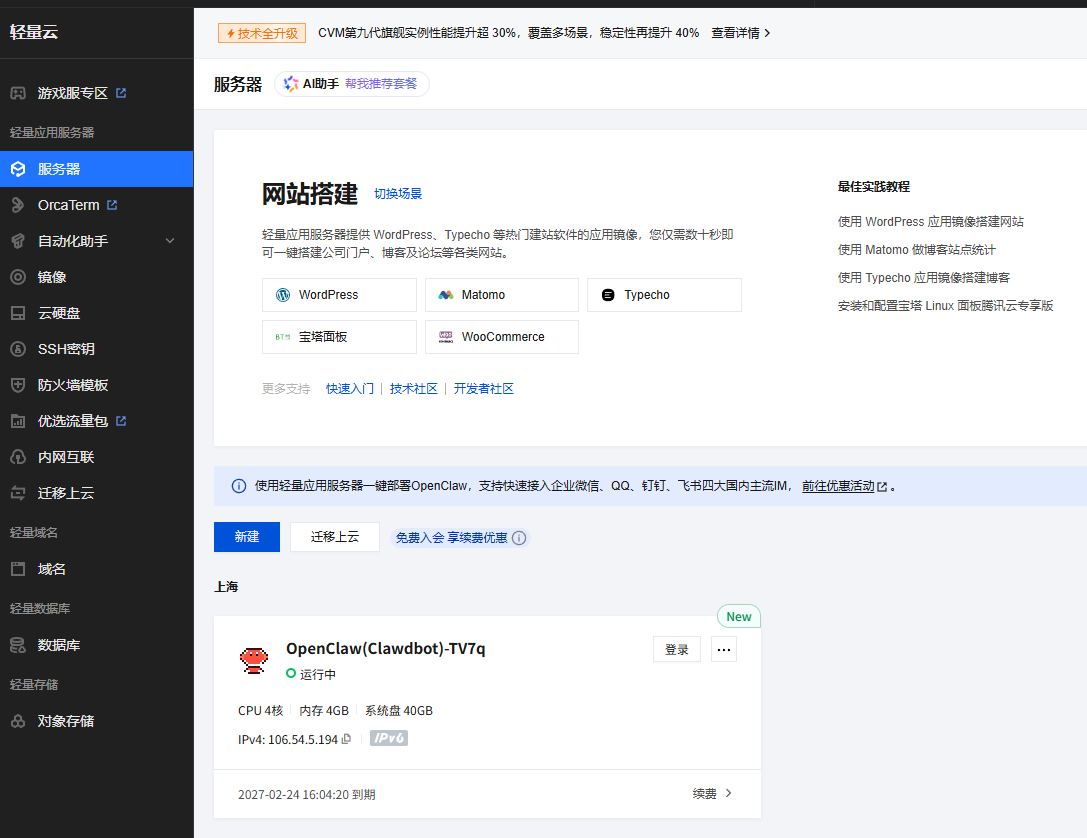Click 查看详情 banner link

tap(736, 33)
